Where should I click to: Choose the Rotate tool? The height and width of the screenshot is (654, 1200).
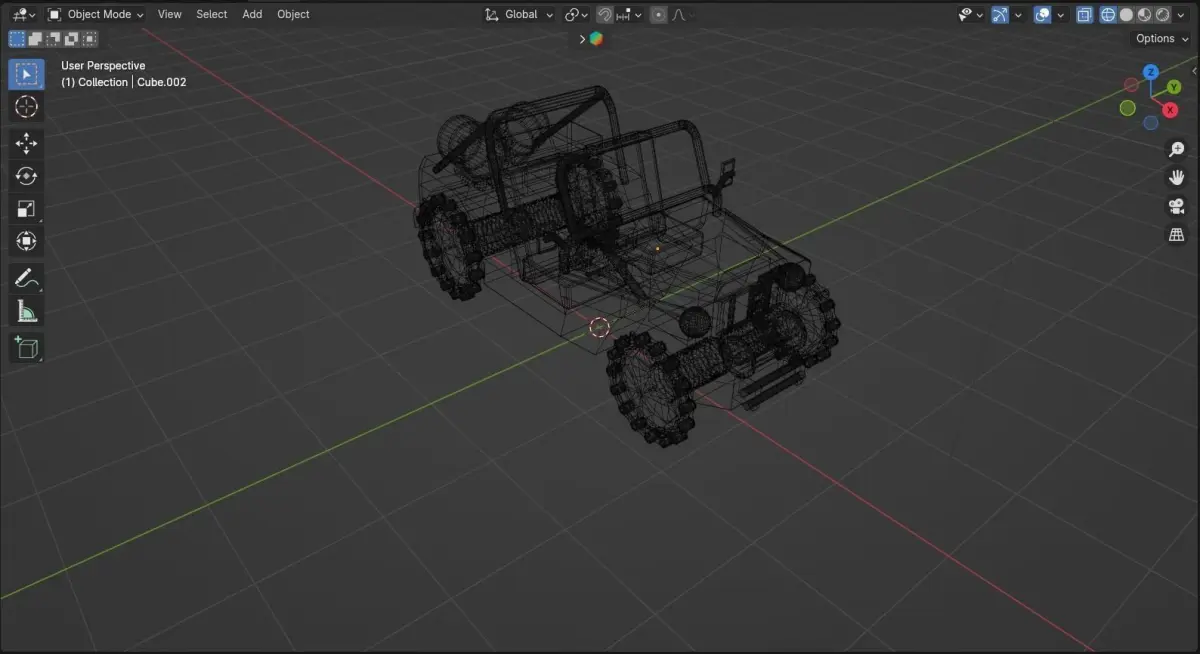(x=26, y=176)
